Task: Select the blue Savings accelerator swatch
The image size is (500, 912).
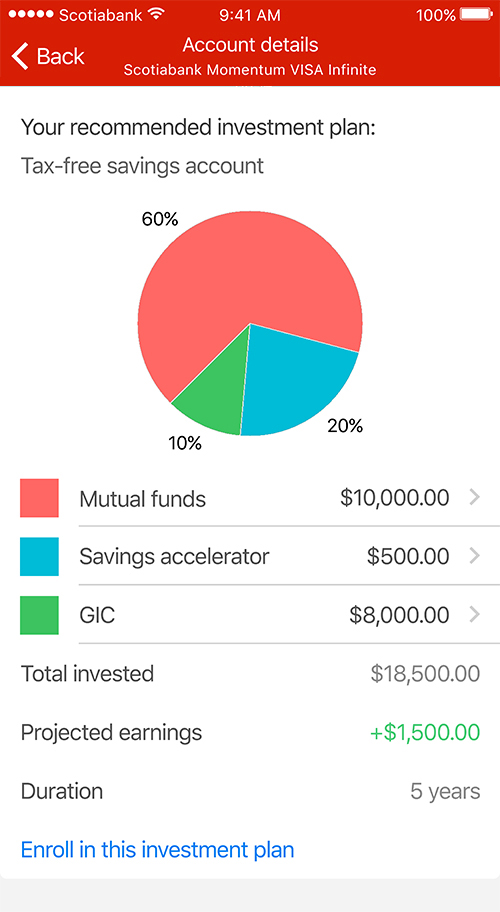Action: click(40, 557)
